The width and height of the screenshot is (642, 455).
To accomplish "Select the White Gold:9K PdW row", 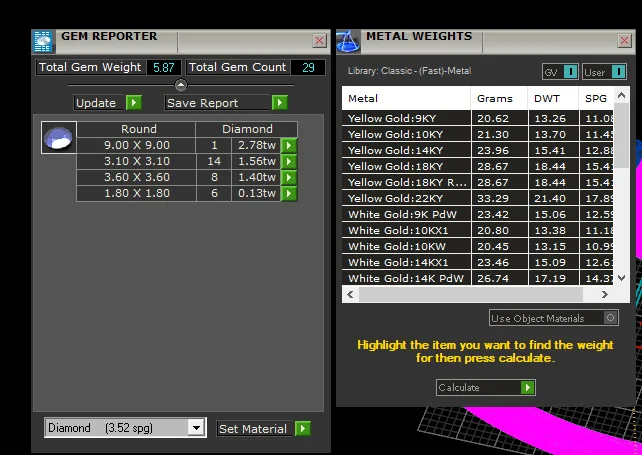I will [x=477, y=214].
